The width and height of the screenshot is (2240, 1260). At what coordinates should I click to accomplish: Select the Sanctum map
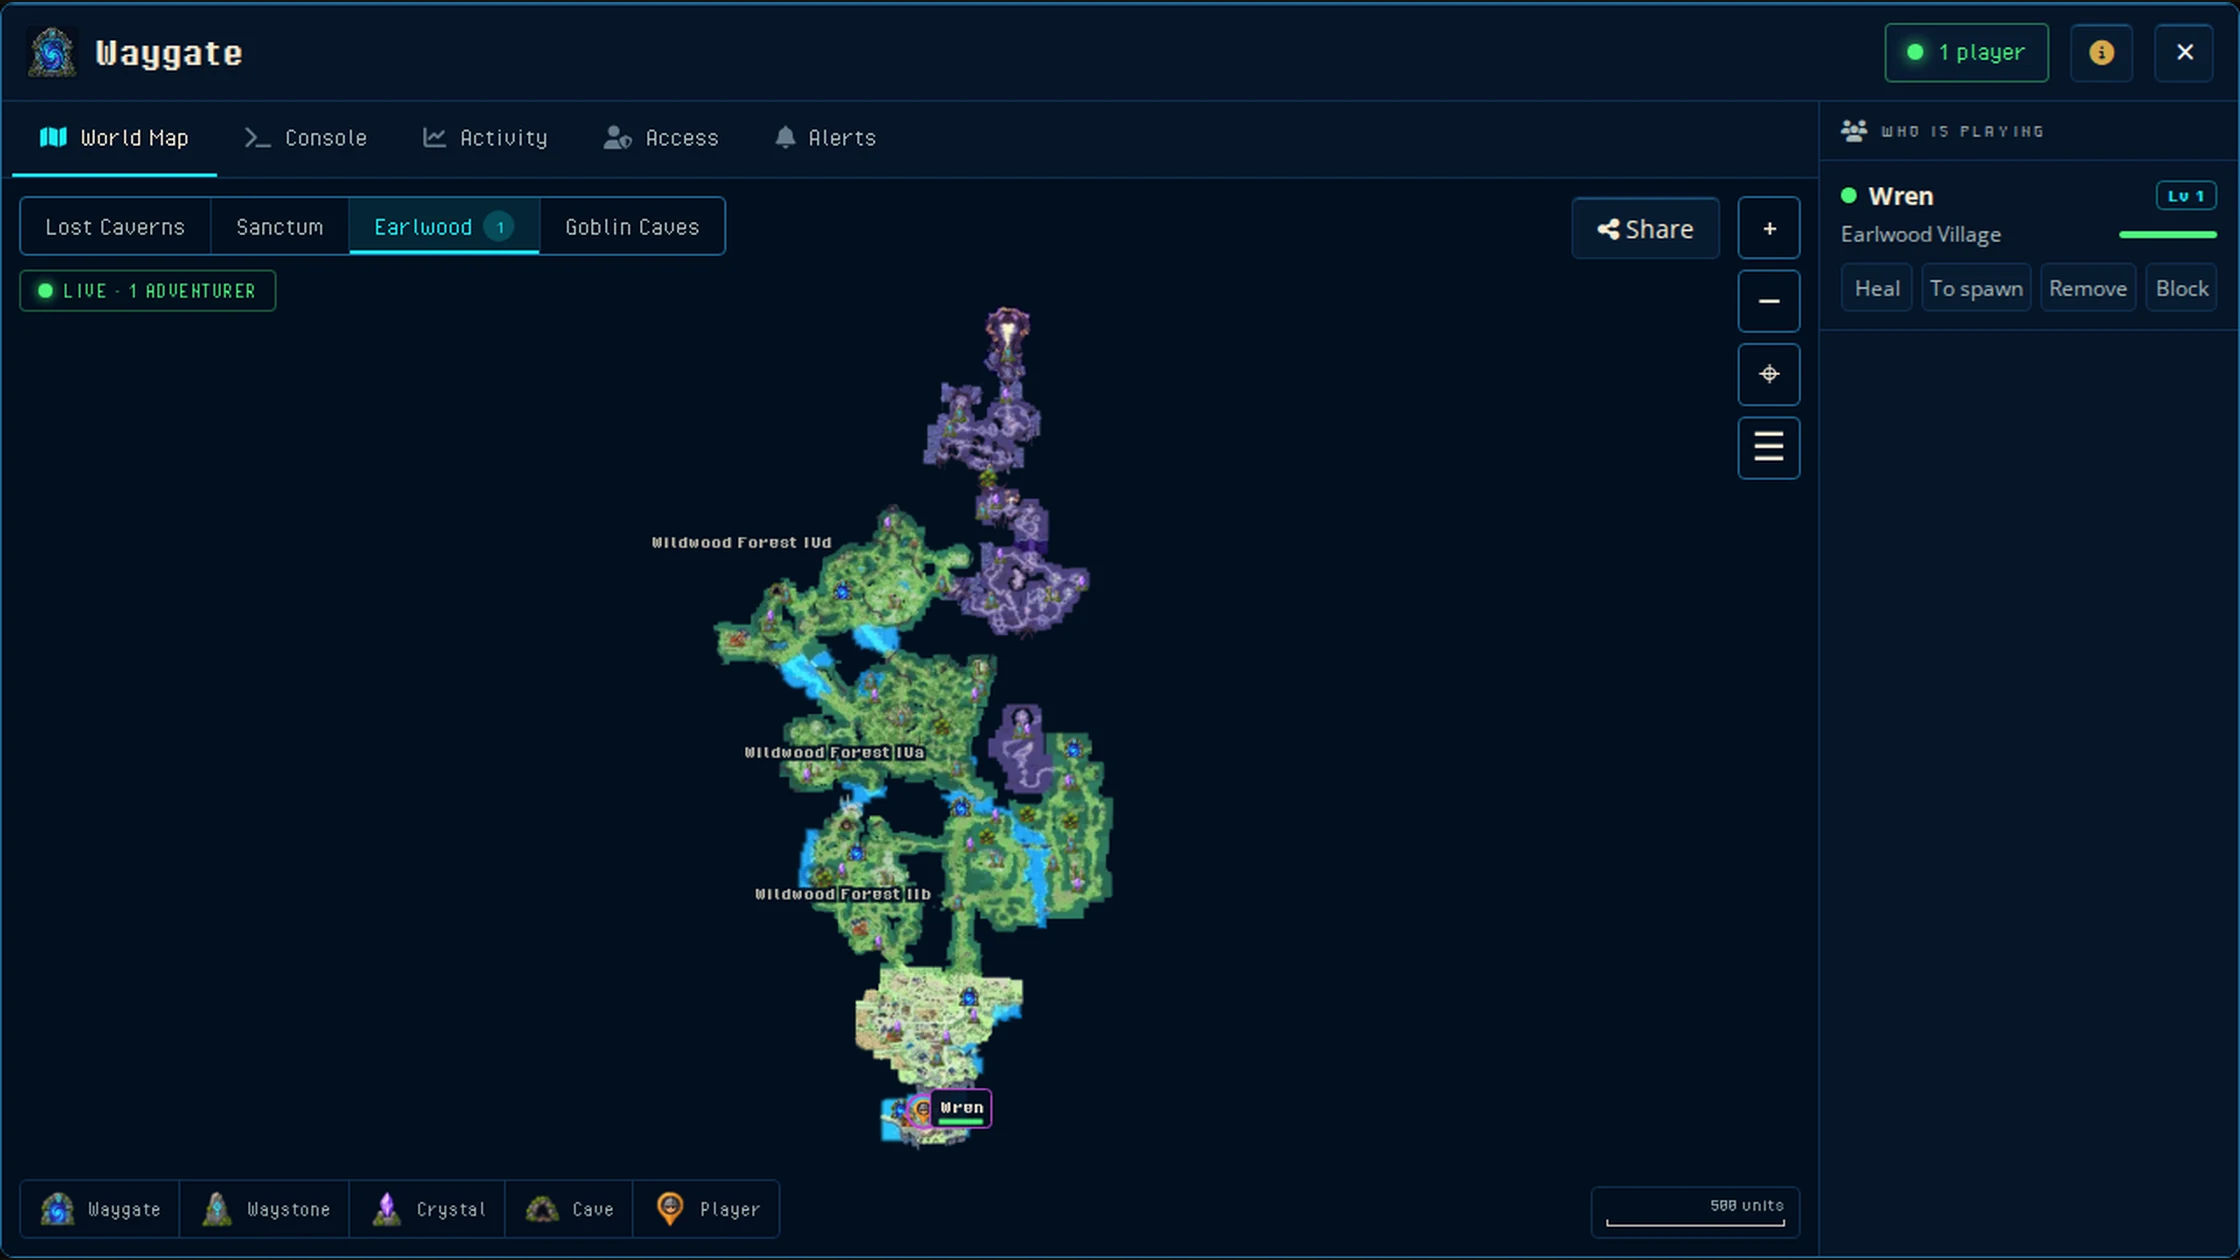280,227
